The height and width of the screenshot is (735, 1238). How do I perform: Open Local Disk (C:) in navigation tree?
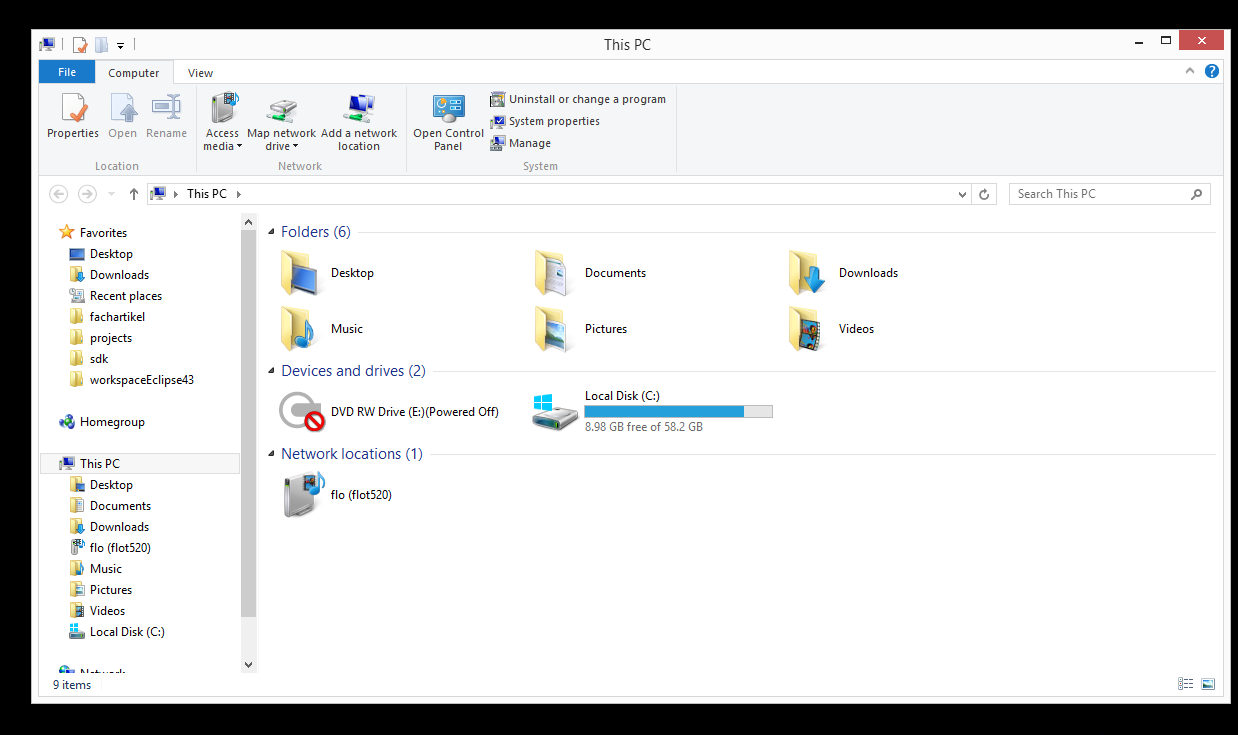pos(117,632)
